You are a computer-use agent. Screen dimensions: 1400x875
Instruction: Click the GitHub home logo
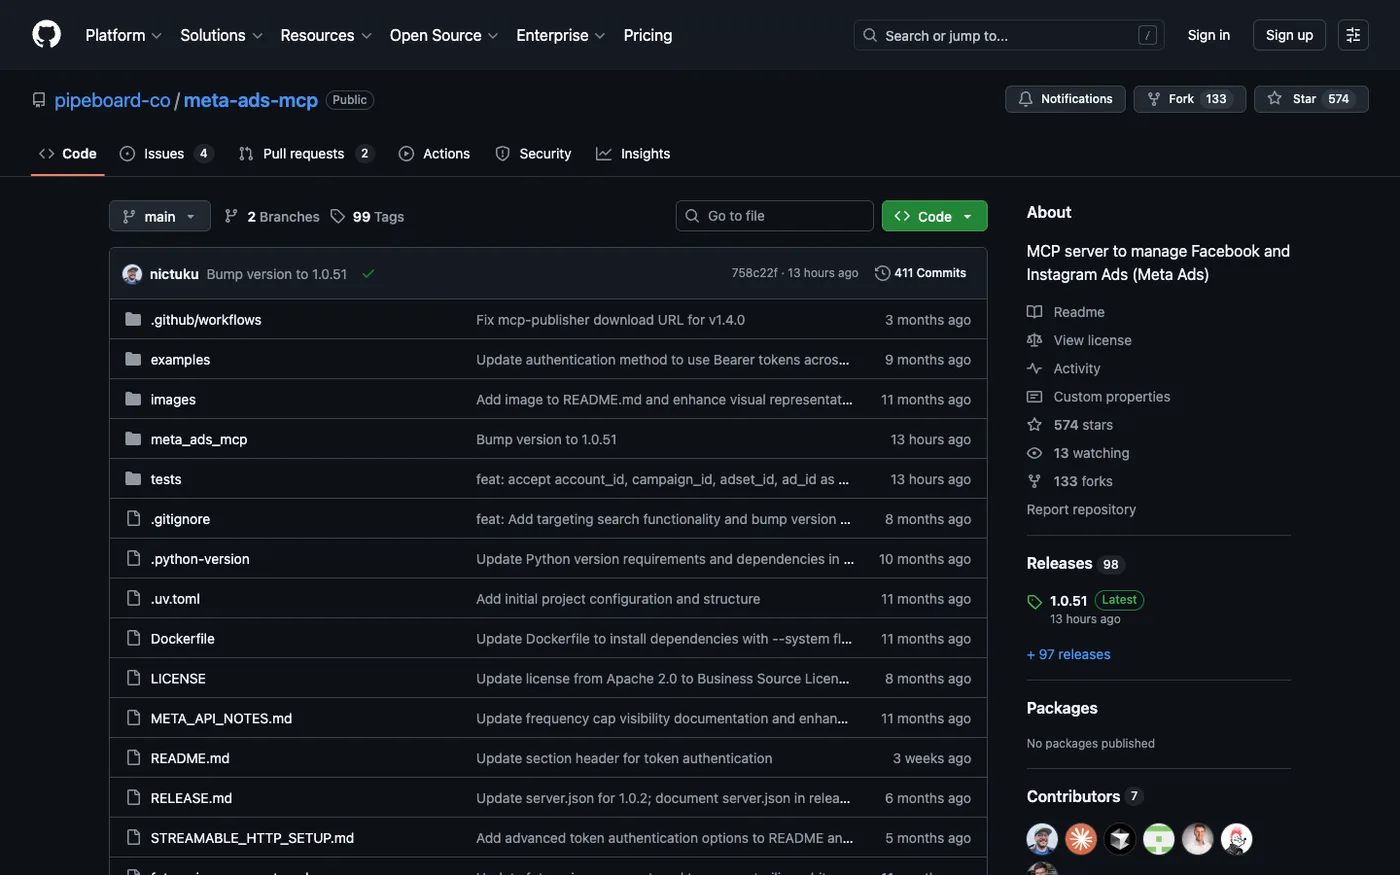tap(46, 34)
